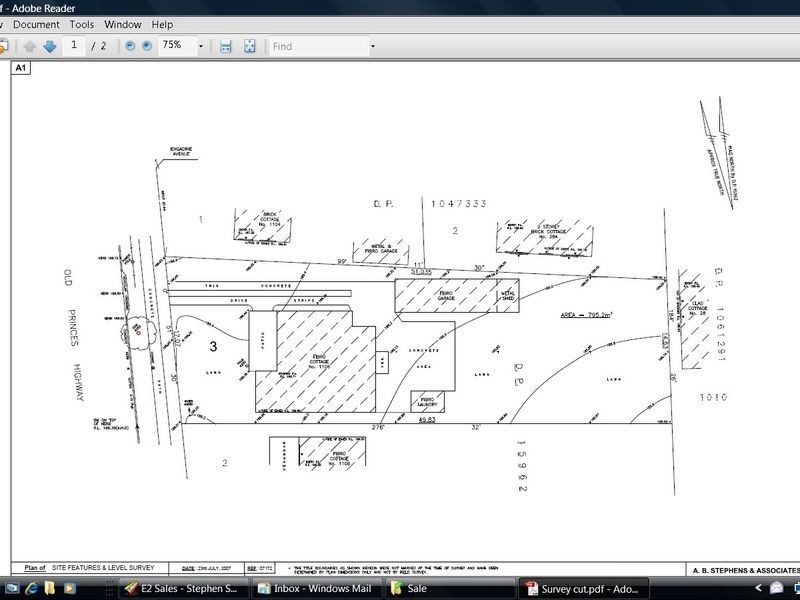Go to previous page with up arrow
Viewport: 800px width, 600px height.
tap(30, 46)
